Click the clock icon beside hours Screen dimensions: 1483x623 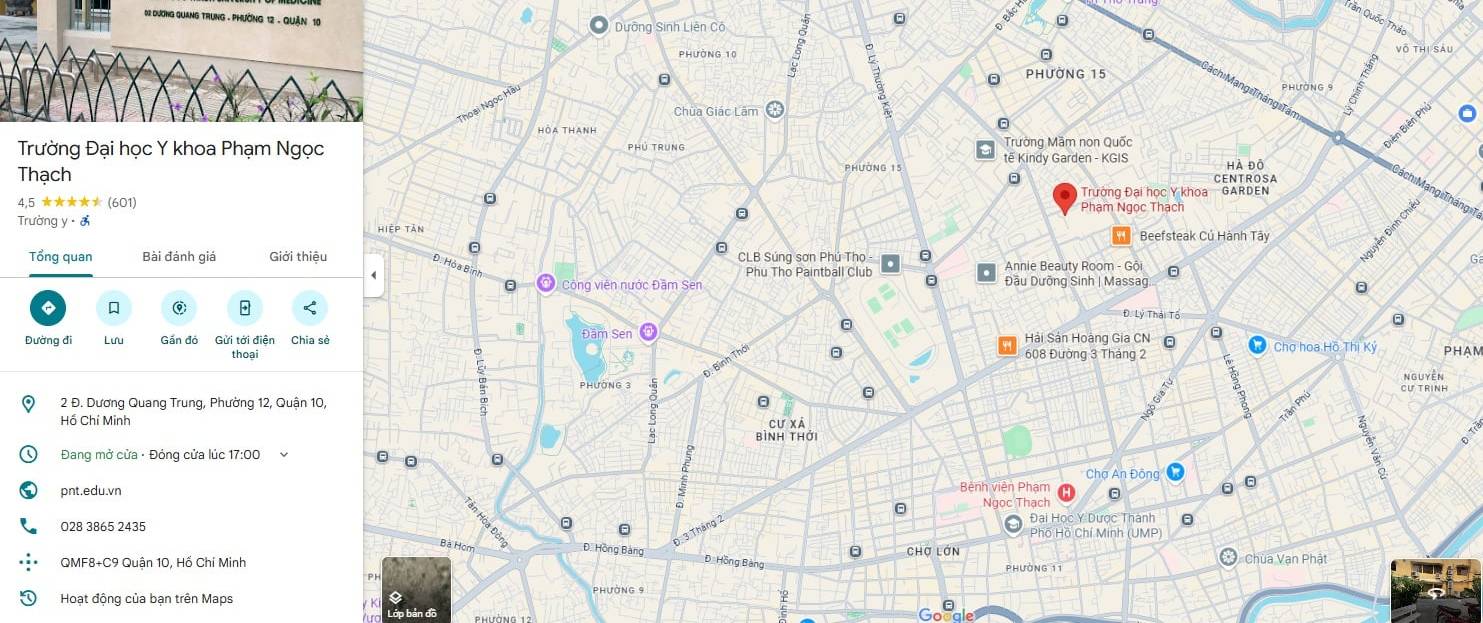point(28,455)
